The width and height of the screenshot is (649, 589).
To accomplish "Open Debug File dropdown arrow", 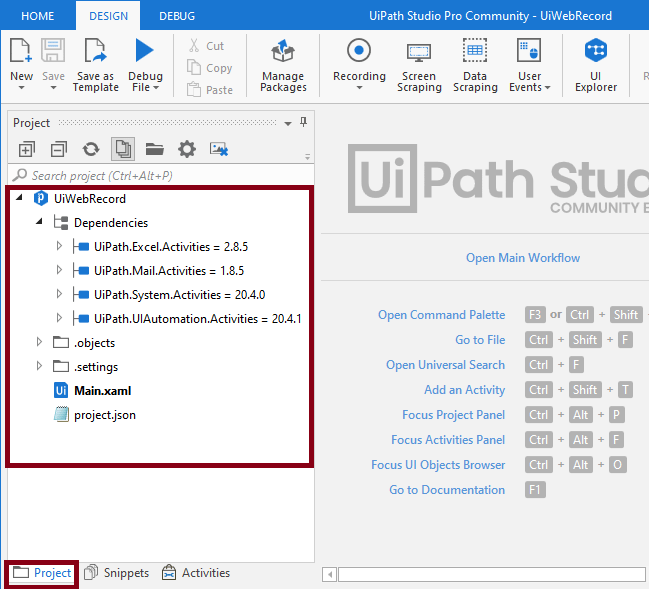I will (156, 88).
